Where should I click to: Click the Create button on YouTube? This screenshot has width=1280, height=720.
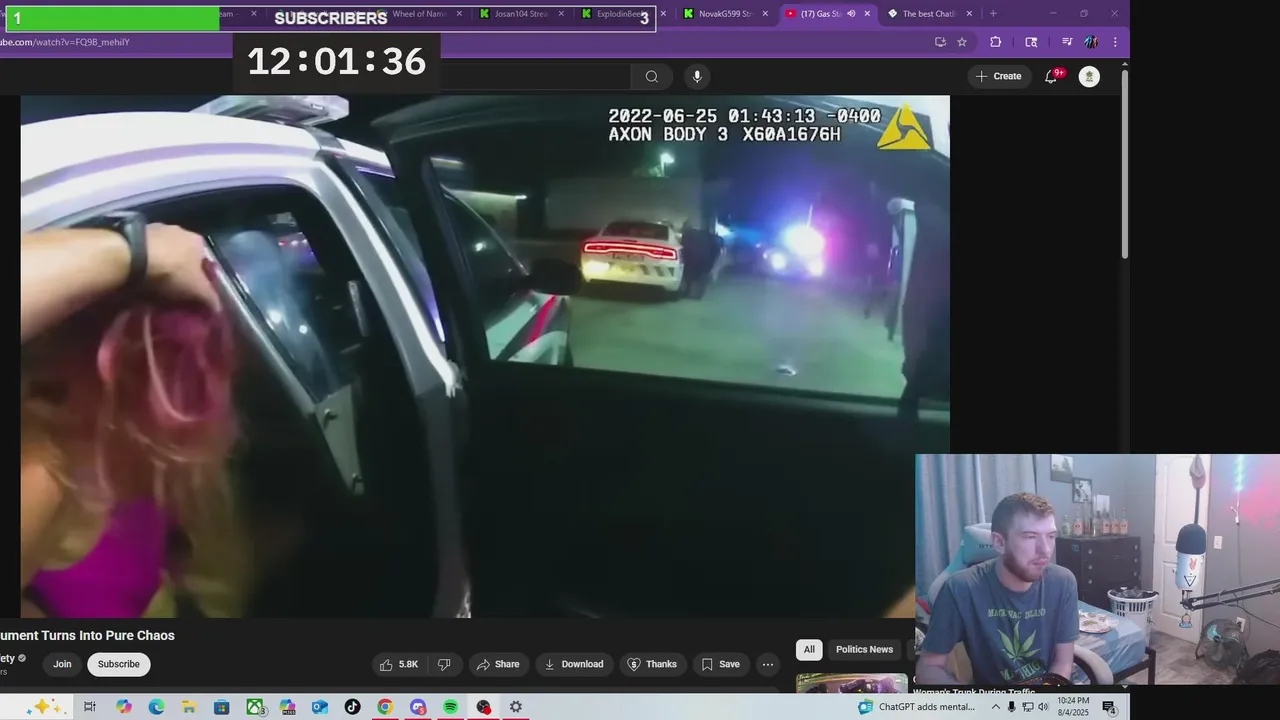[999, 76]
